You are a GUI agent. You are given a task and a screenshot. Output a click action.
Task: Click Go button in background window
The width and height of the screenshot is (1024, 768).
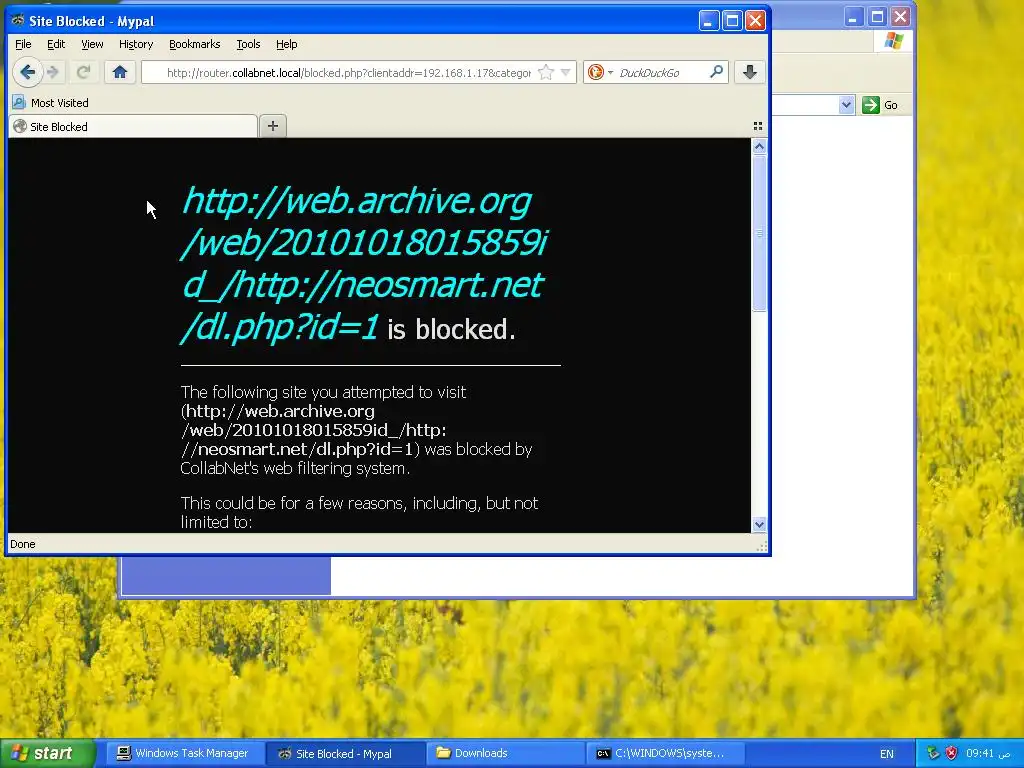[x=880, y=104]
